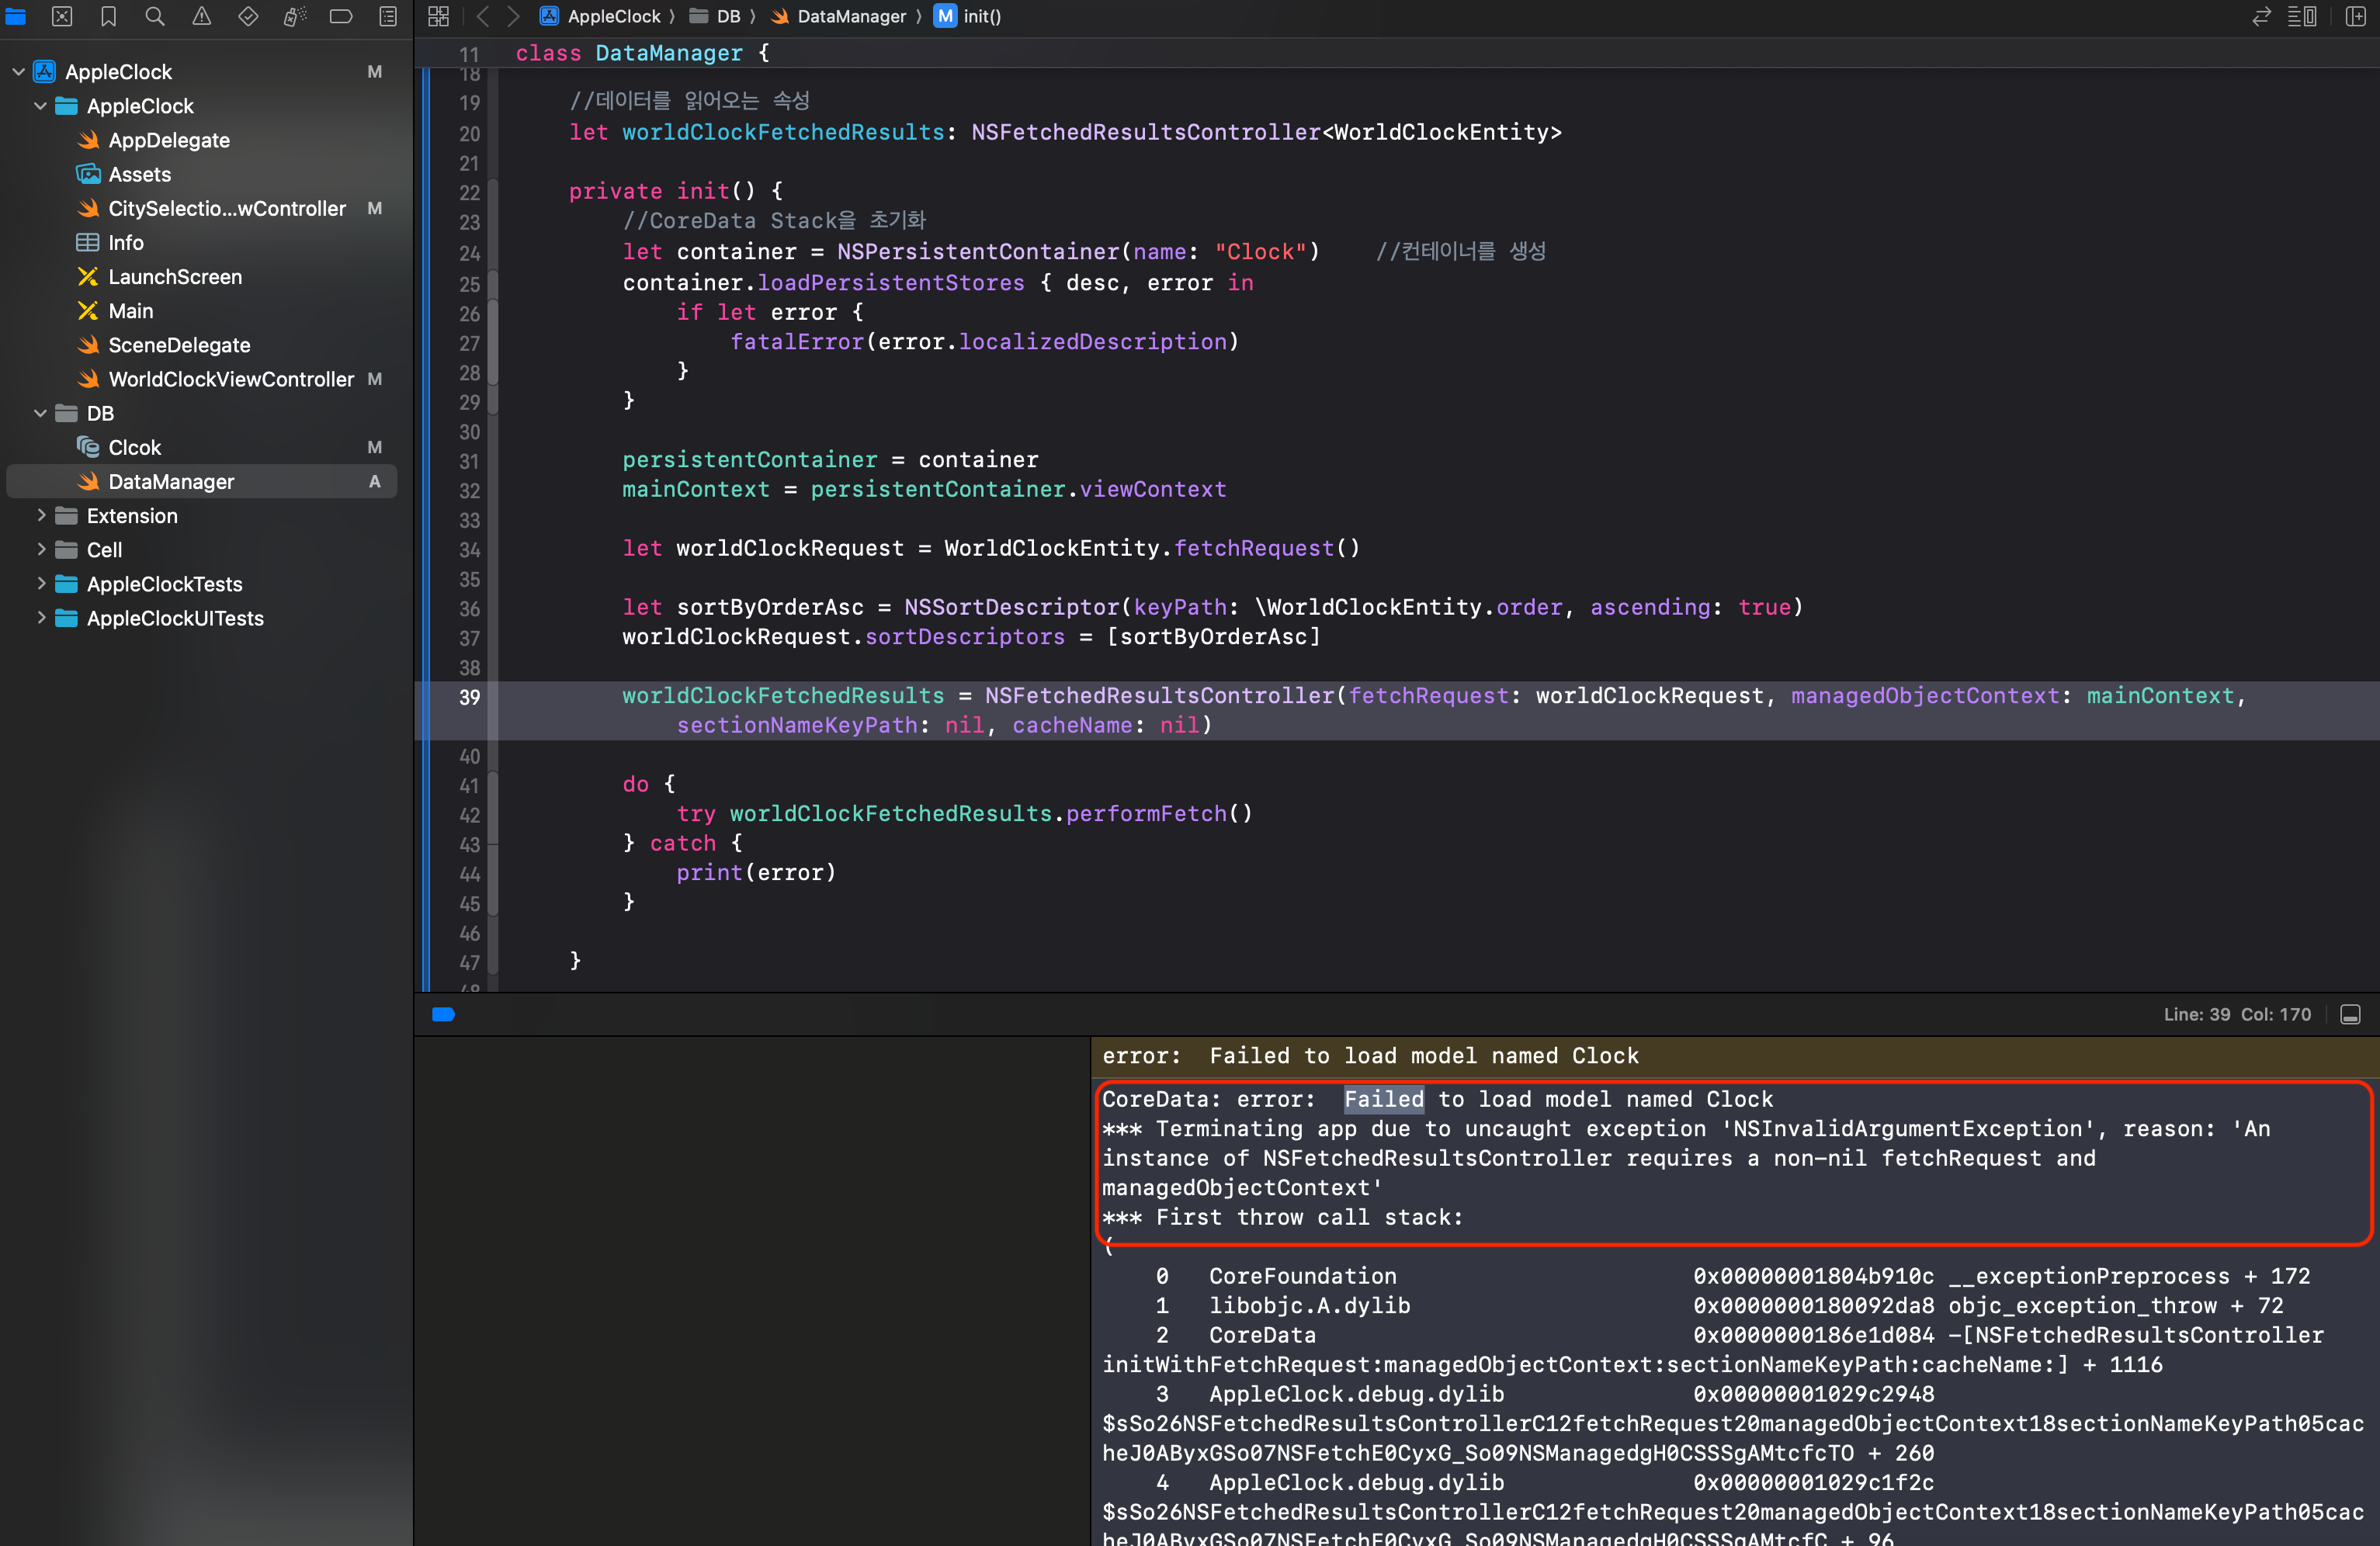Expand the AppleClockTests folder

[x=41, y=583]
